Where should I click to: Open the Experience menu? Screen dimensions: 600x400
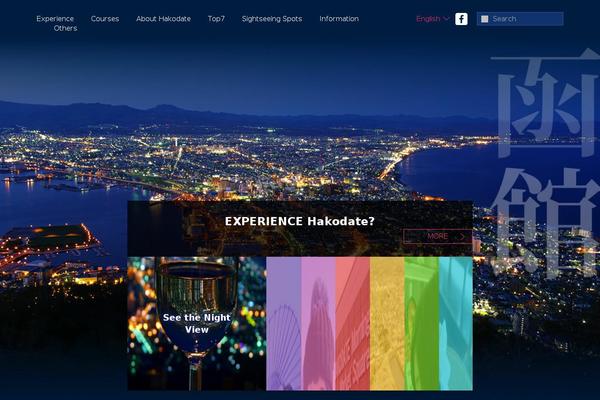(55, 19)
